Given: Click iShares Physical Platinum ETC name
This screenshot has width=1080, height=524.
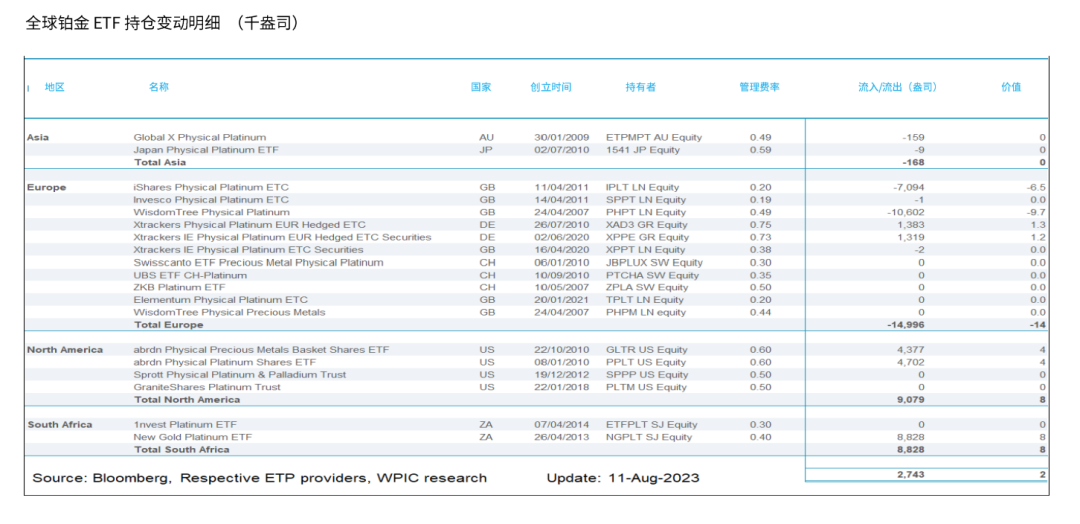Looking at the screenshot, I should 211,187.
